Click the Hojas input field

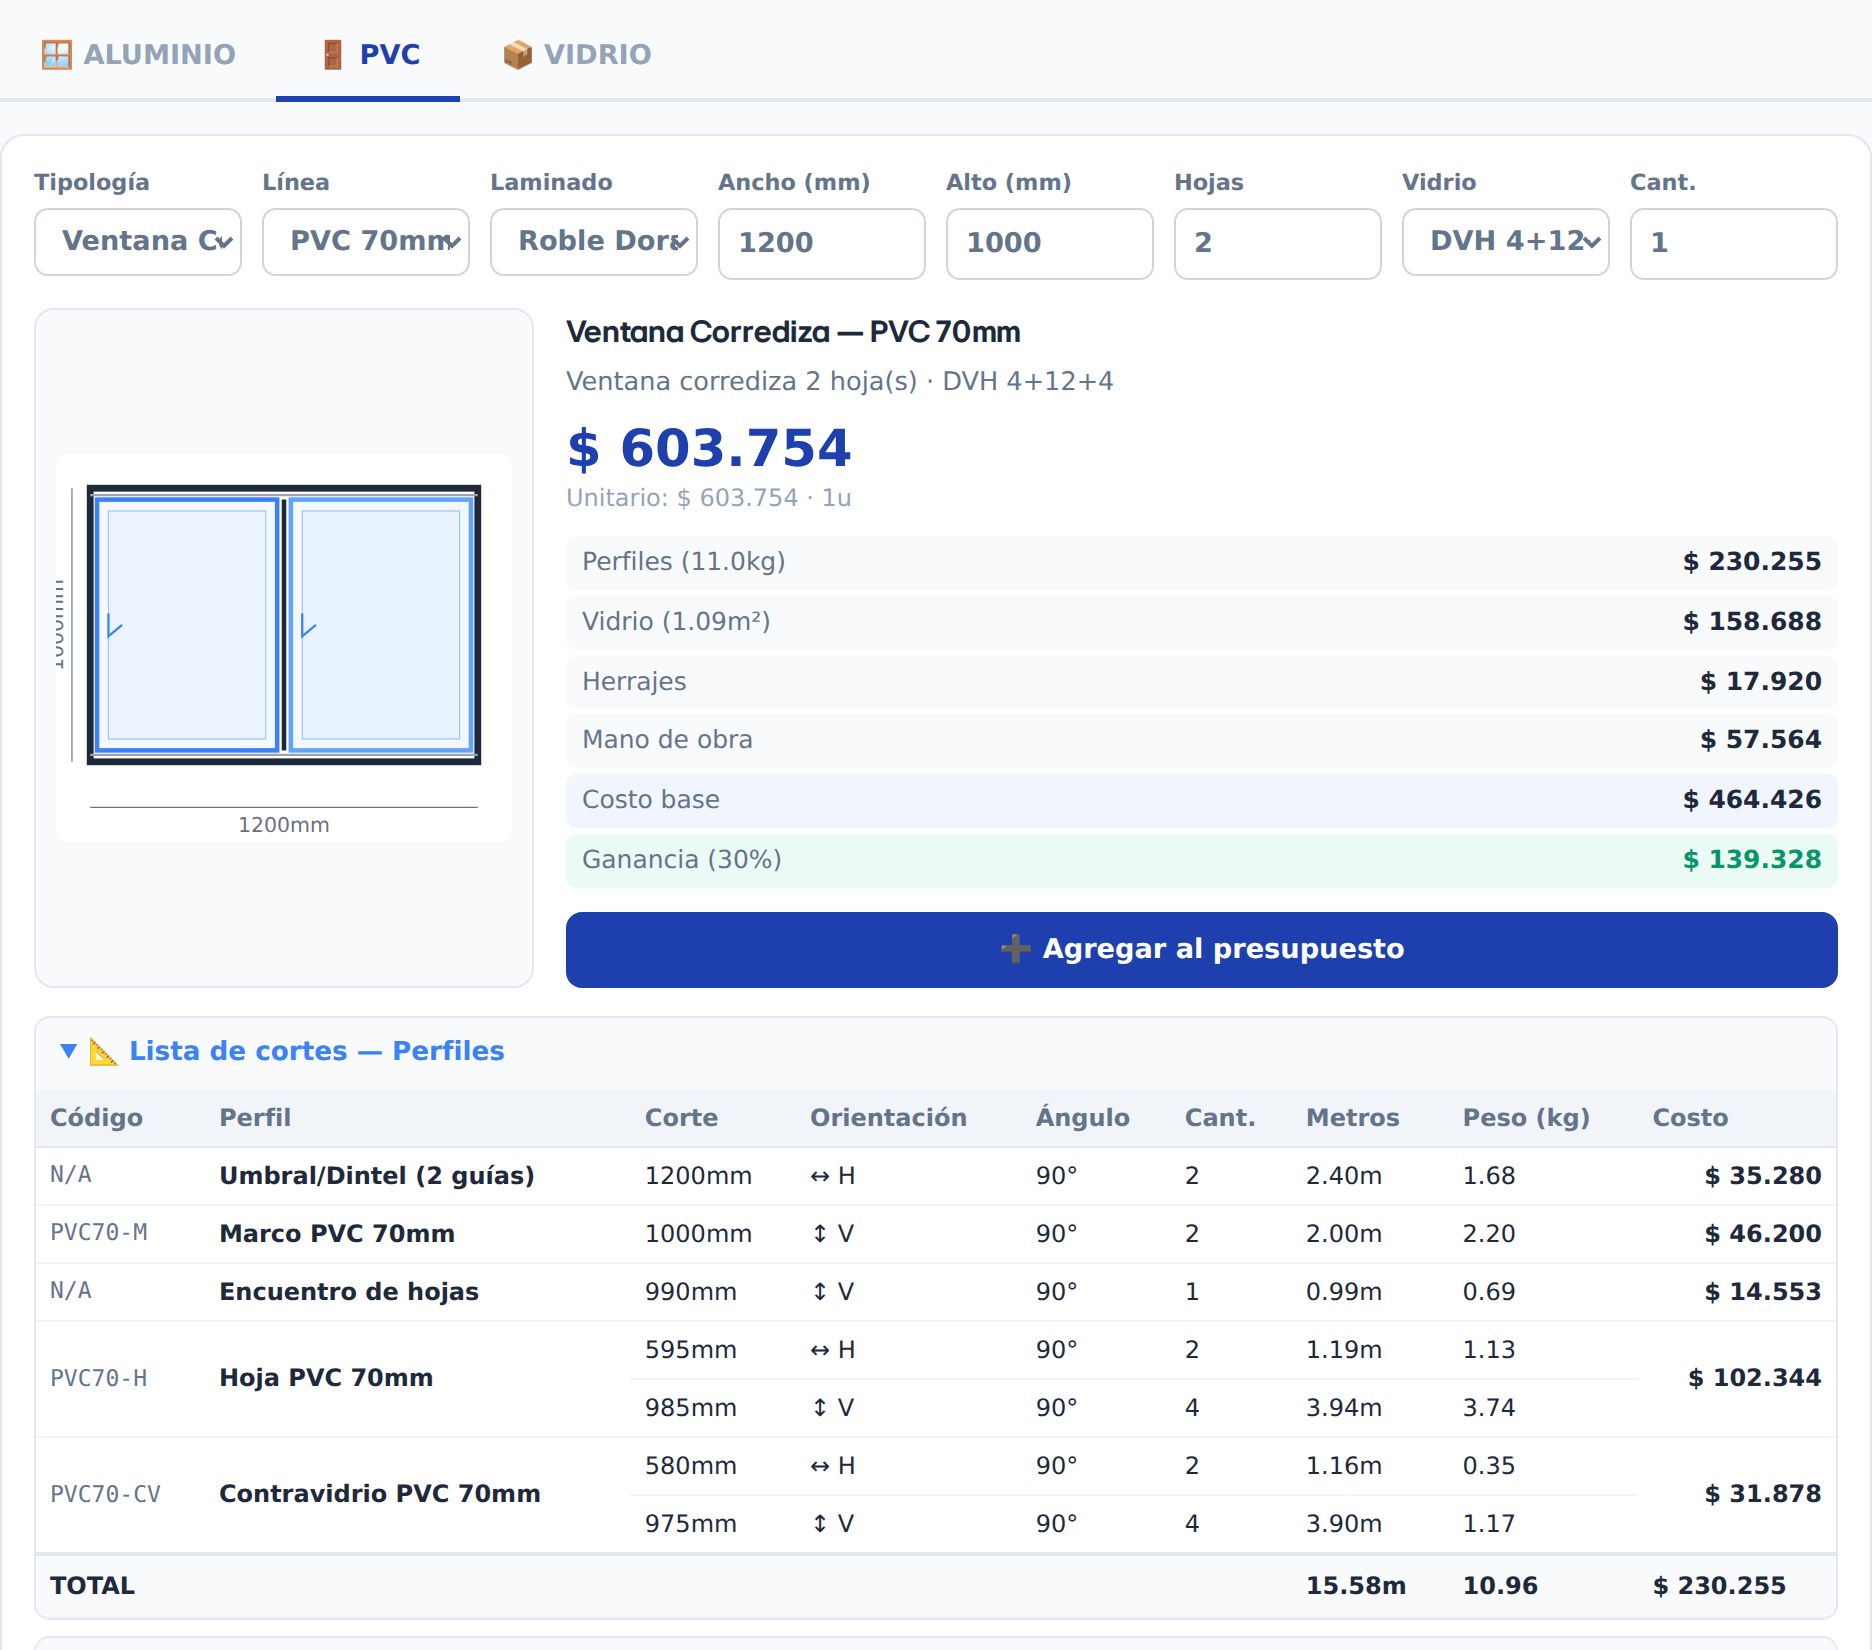[1278, 243]
